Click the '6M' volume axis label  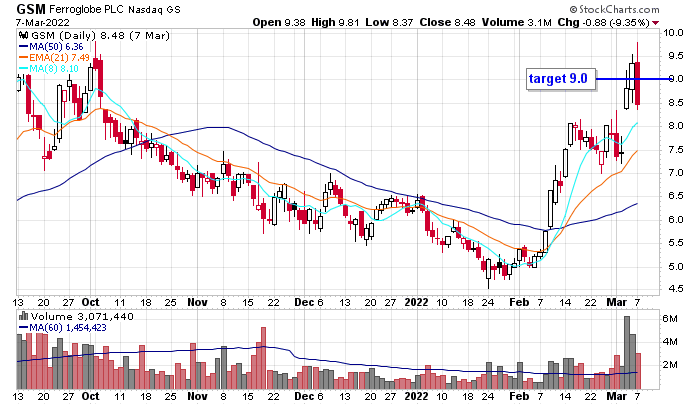tap(670, 319)
